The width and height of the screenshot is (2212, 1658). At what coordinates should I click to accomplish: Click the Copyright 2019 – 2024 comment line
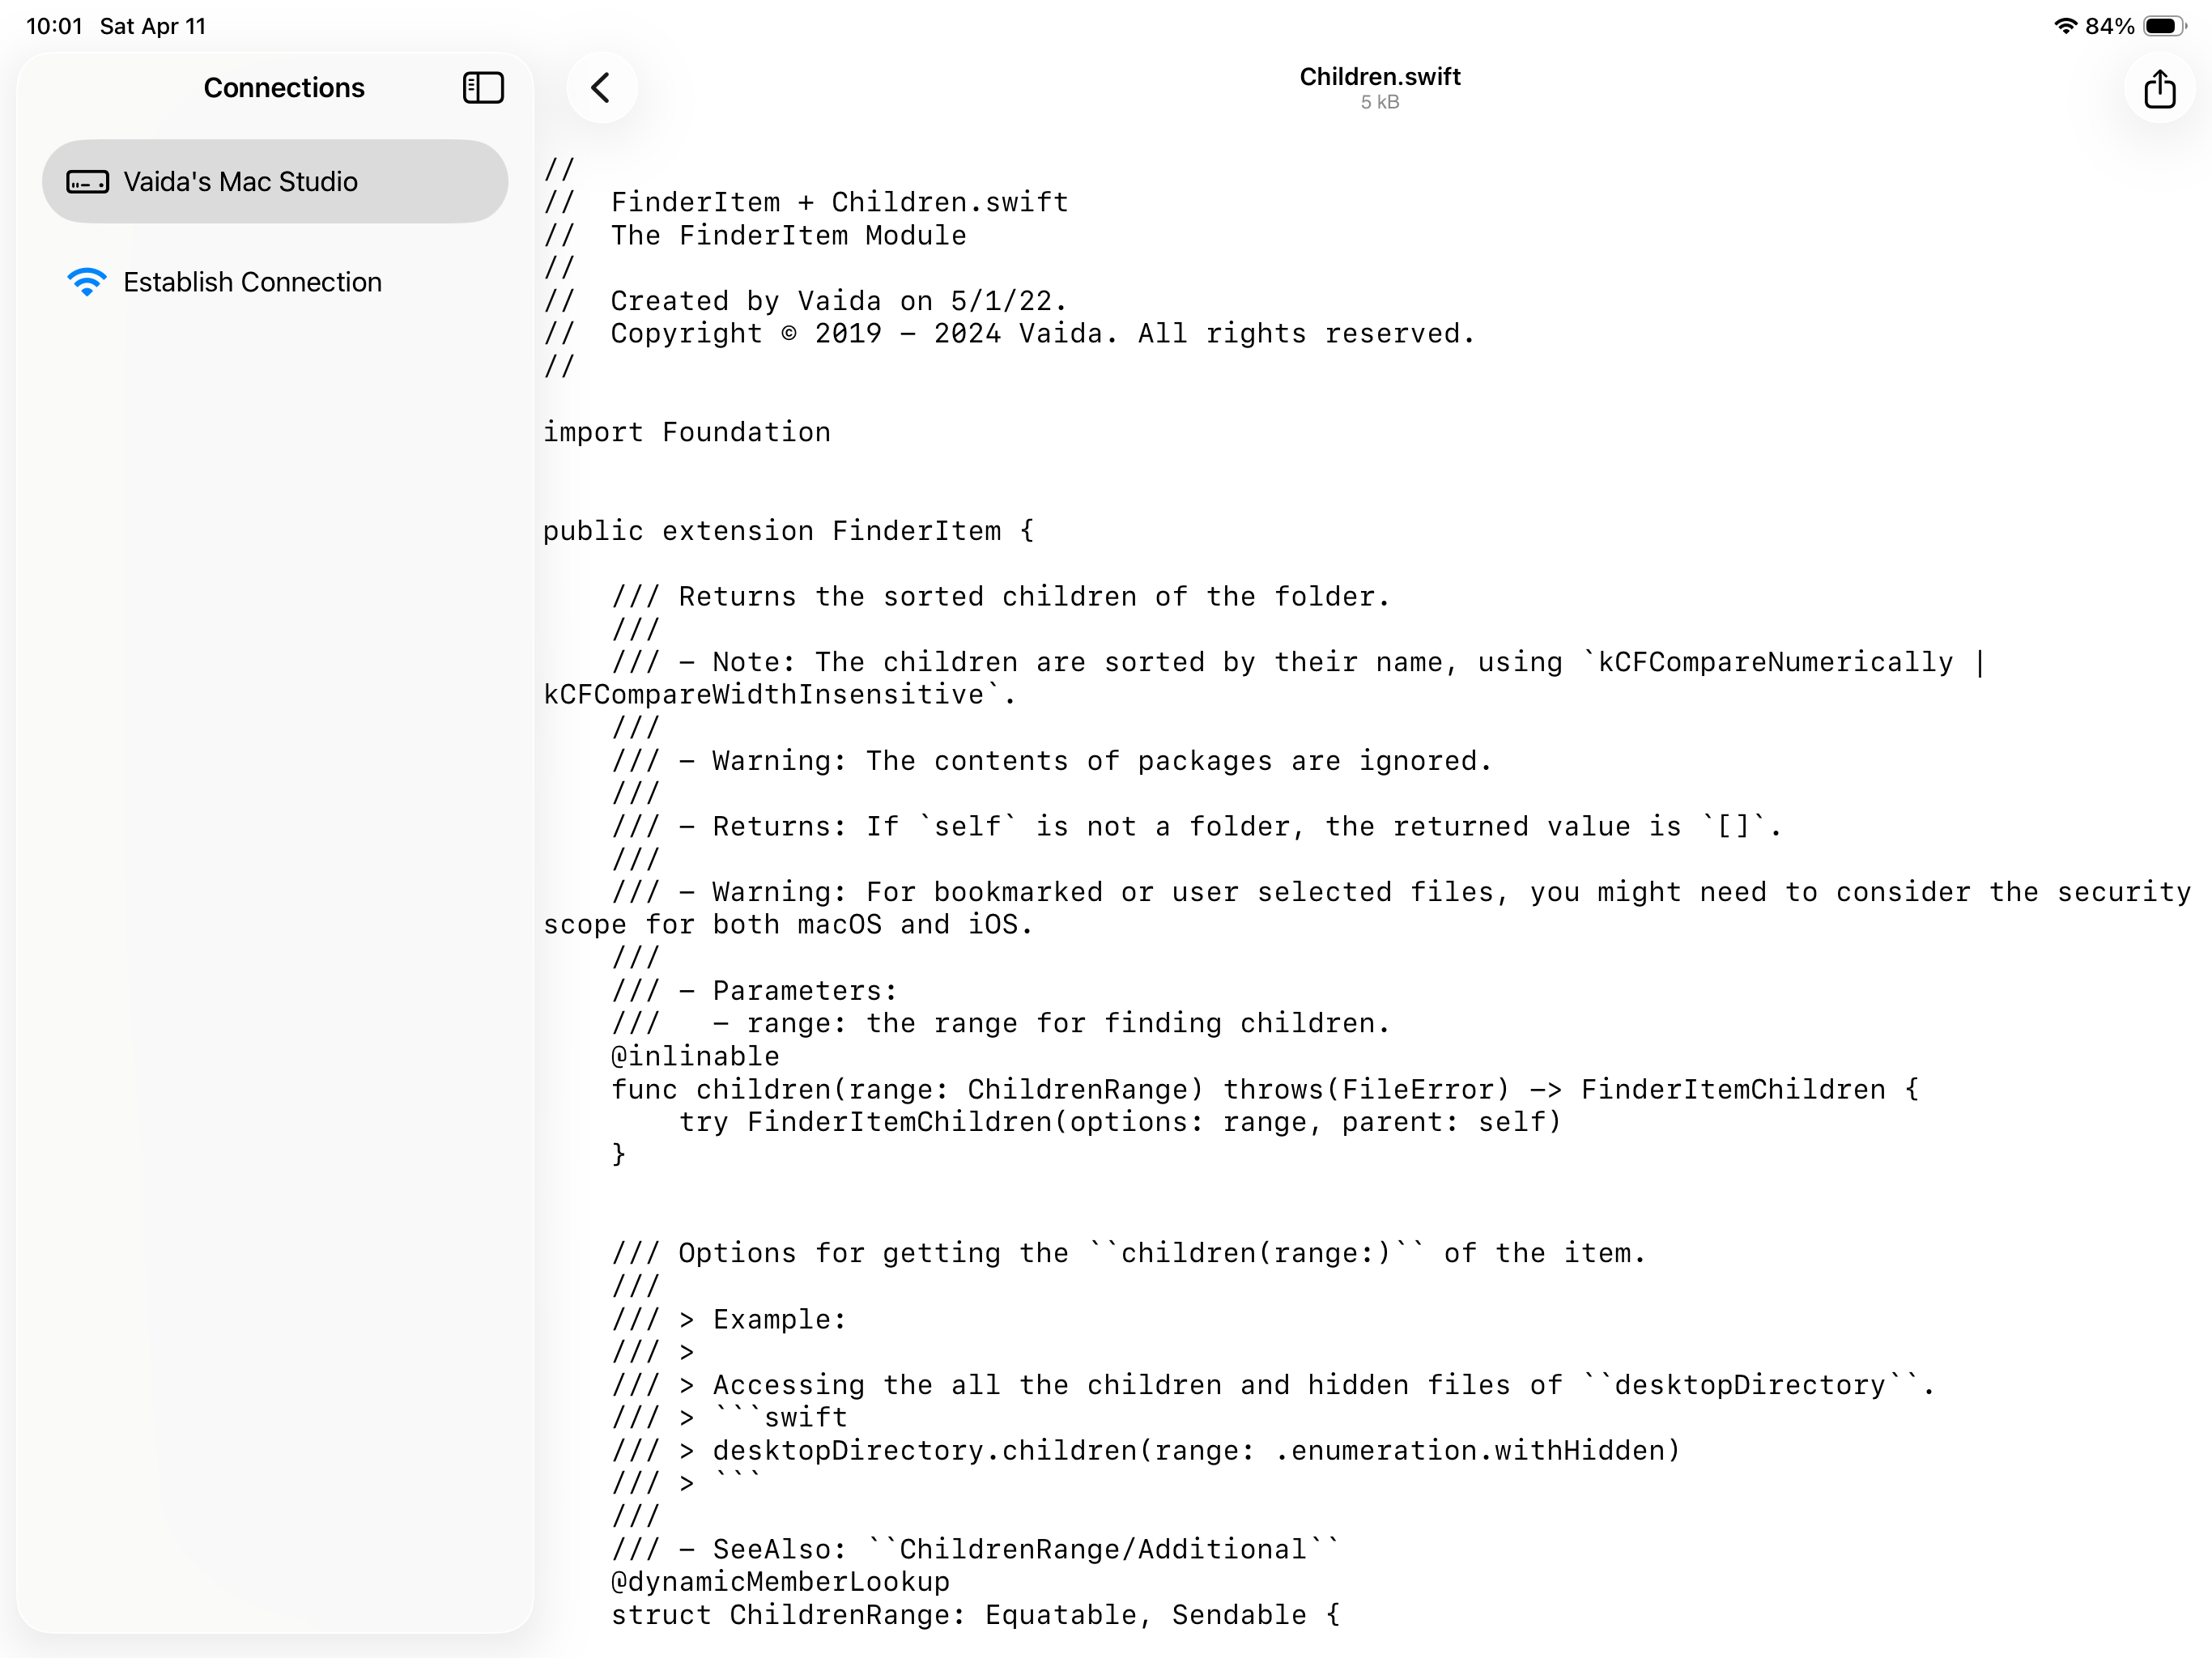(x=1010, y=334)
